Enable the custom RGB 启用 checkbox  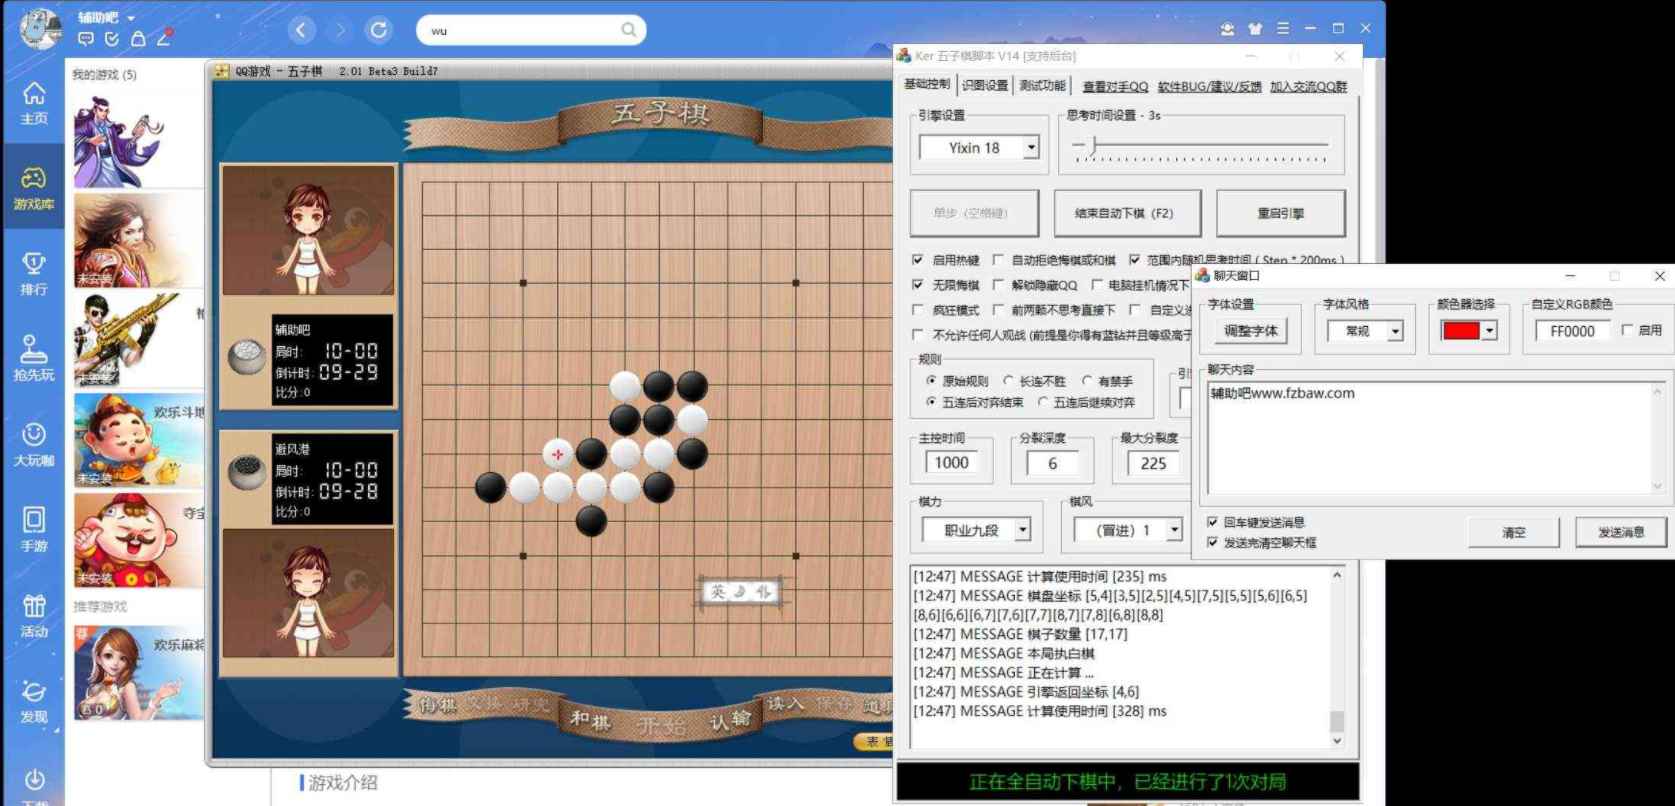click(1627, 330)
